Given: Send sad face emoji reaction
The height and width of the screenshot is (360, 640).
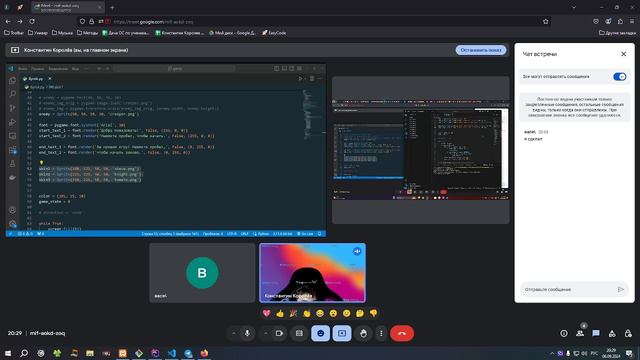Looking at the screenshot, I should click(347, 313).
